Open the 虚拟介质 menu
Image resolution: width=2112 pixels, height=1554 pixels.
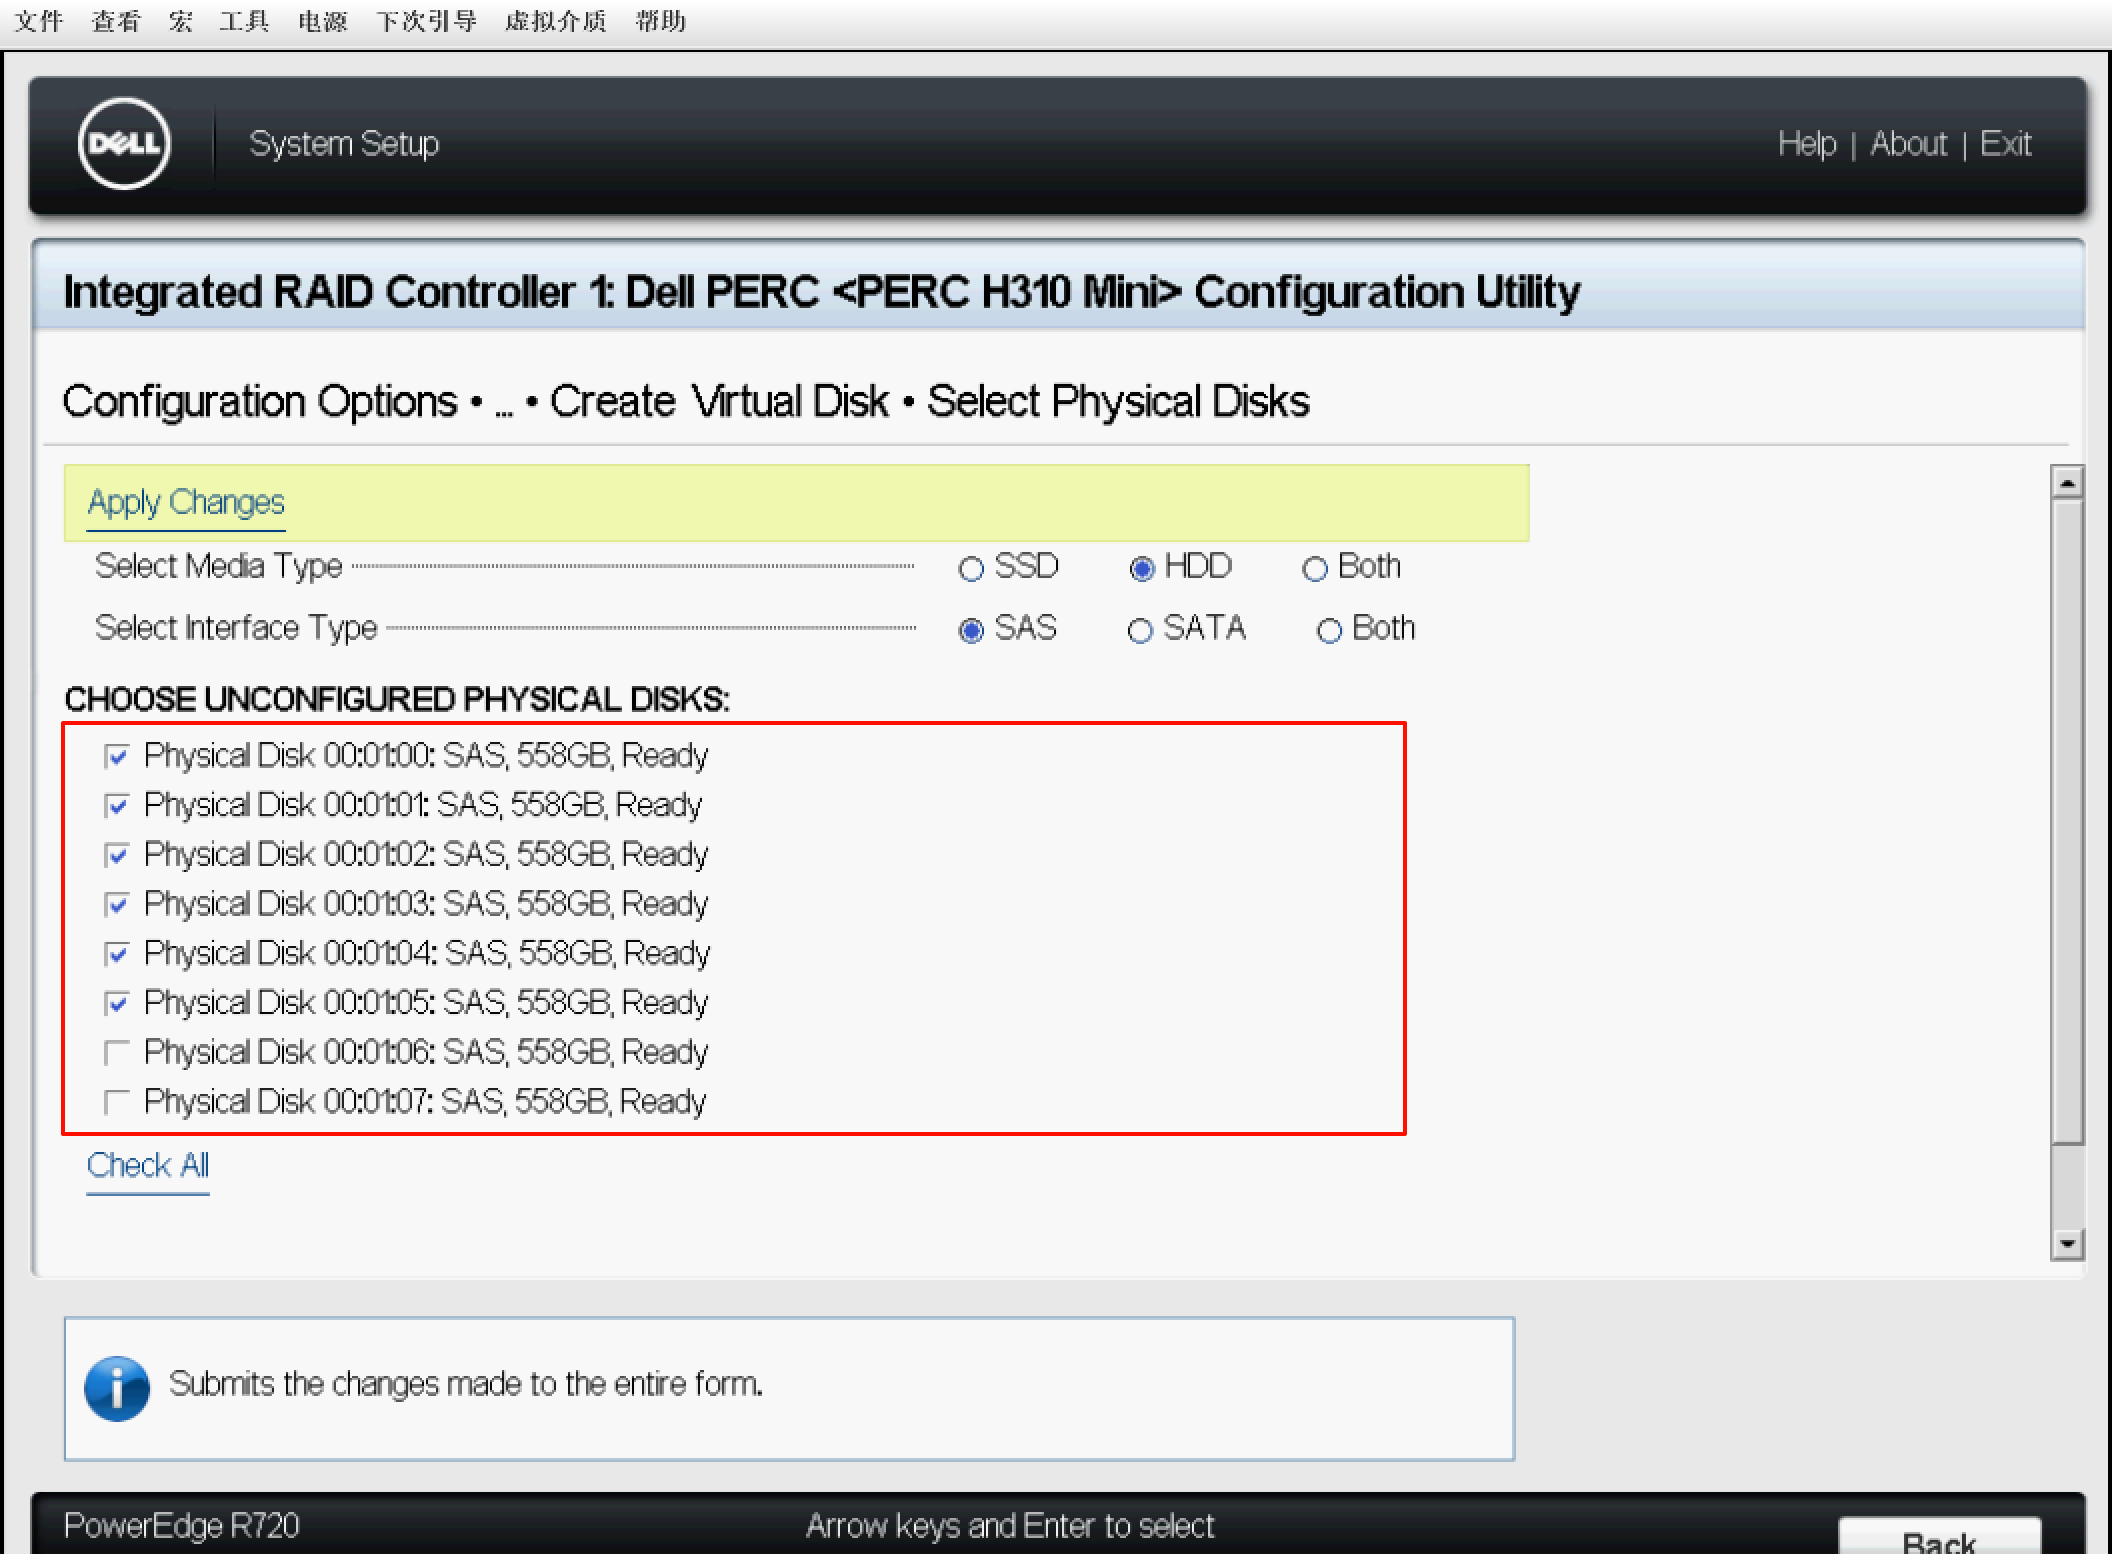click(556, 21)
